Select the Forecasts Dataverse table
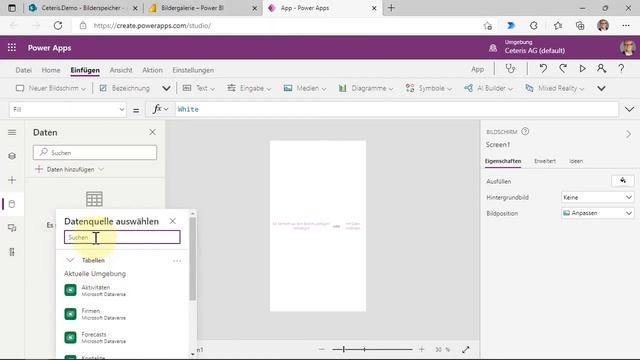Viewport: 640px width, 360px height. pyautogui.click(x=122, y=338)
